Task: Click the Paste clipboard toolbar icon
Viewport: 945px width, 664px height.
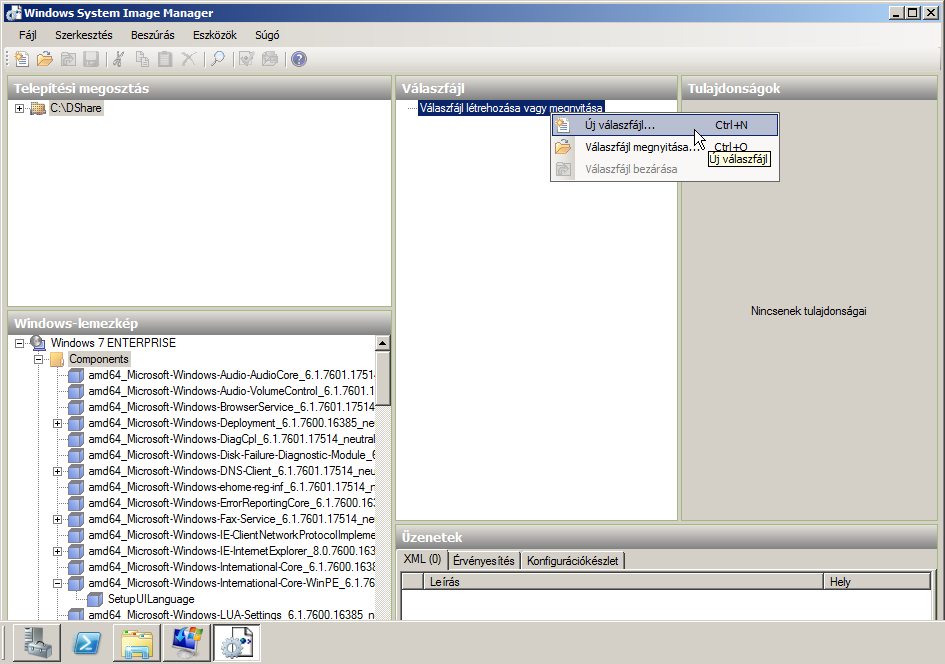Action: click(x=165, y=59)
